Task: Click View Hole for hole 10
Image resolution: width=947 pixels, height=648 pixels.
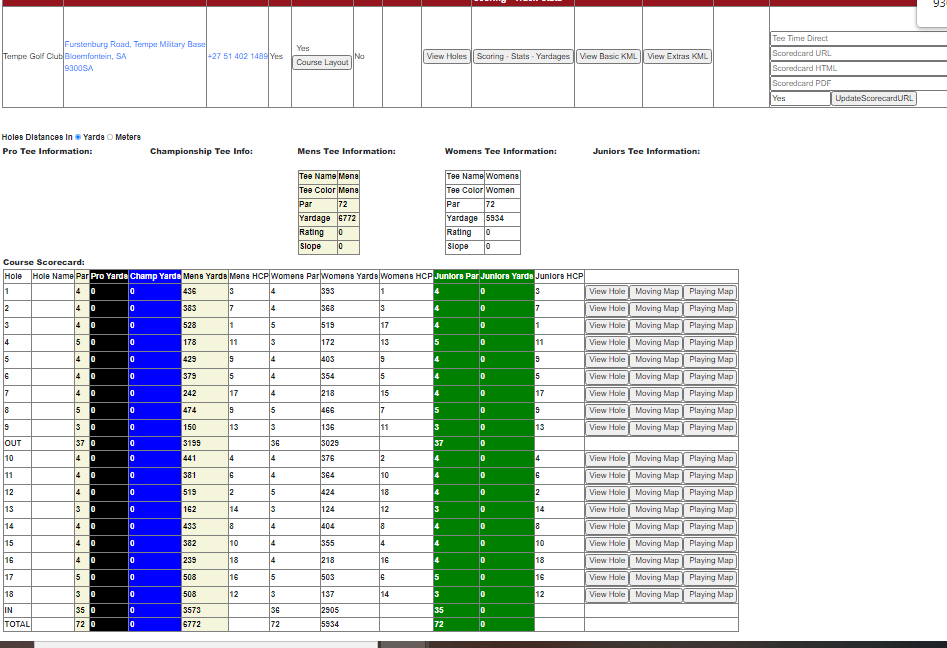Action: click(x=607, y=458)
